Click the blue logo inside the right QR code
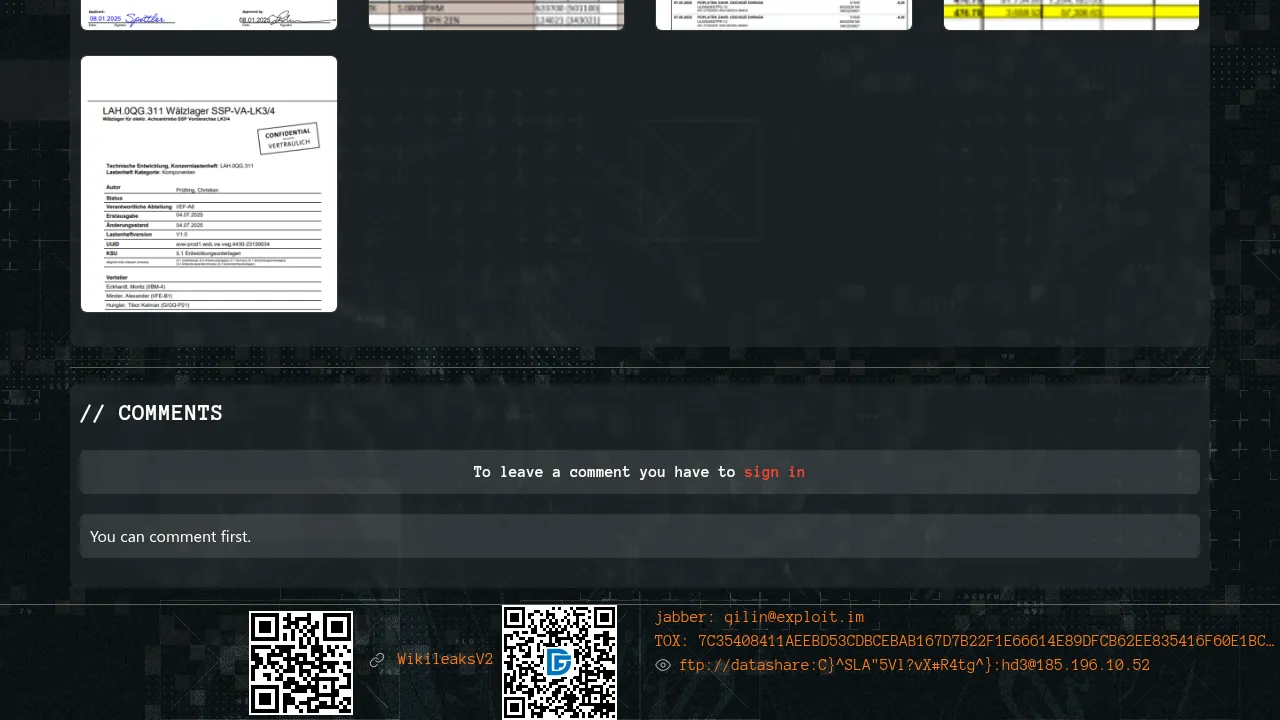 point(559,662)
